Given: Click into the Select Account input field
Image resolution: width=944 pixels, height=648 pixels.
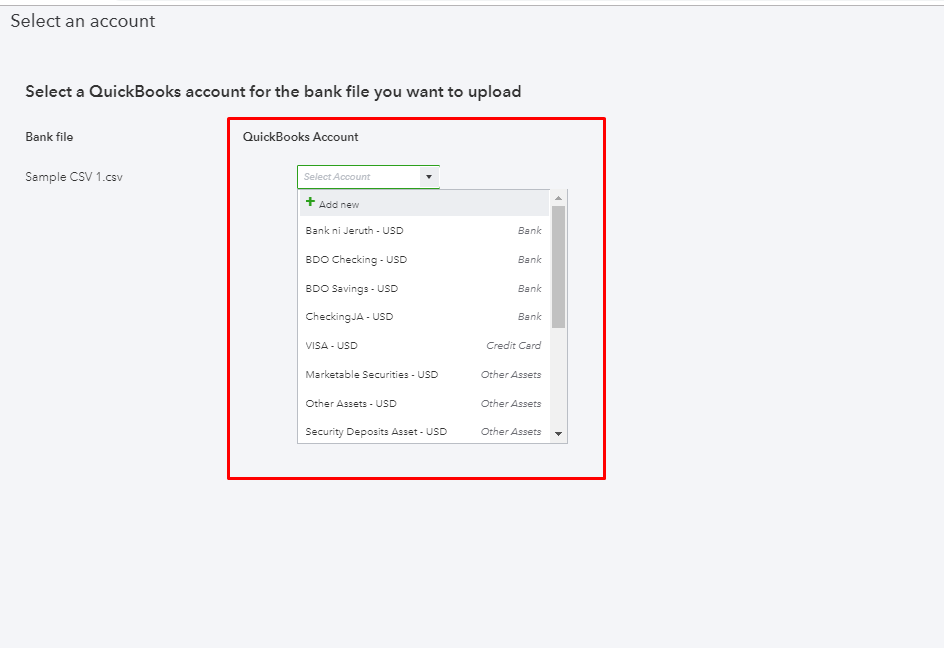Looking at the screenshot, I should [359, 177].
